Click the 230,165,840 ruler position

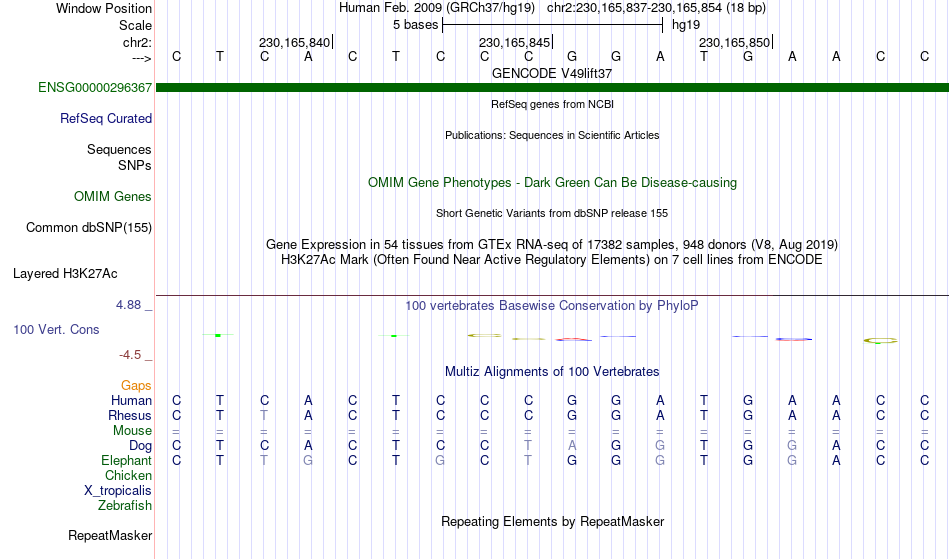tap(294, 42)
